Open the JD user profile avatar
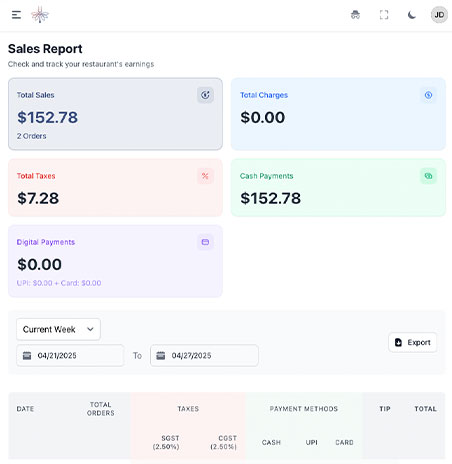 (x=439, y=15)
